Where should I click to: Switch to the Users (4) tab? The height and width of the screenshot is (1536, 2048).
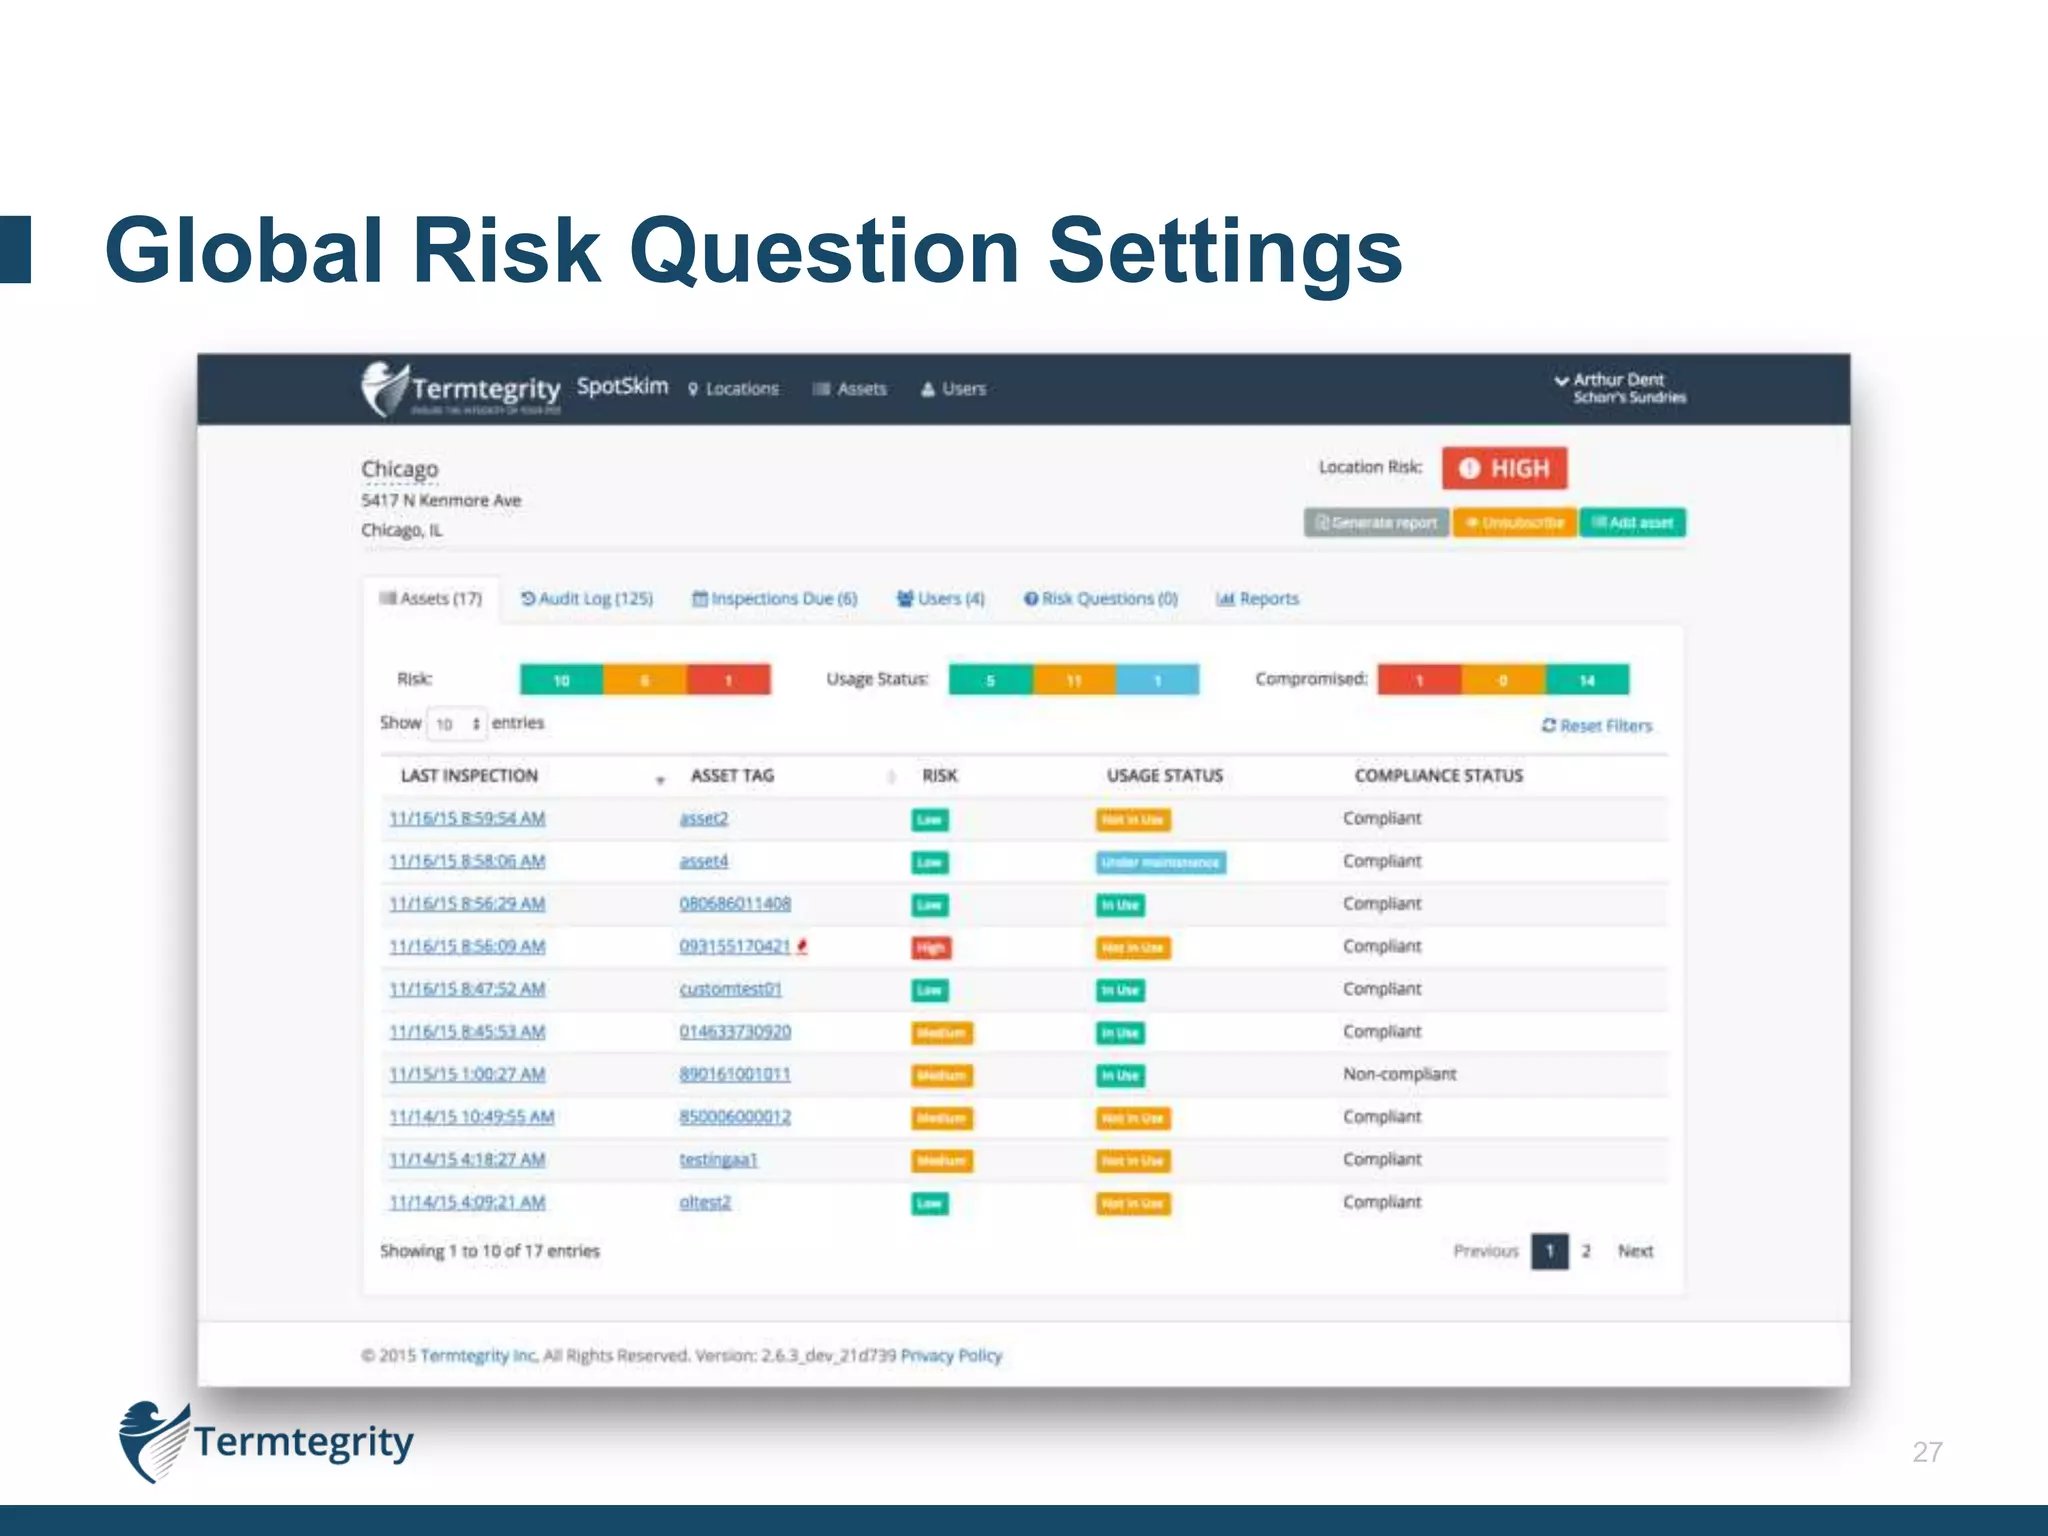941,598
